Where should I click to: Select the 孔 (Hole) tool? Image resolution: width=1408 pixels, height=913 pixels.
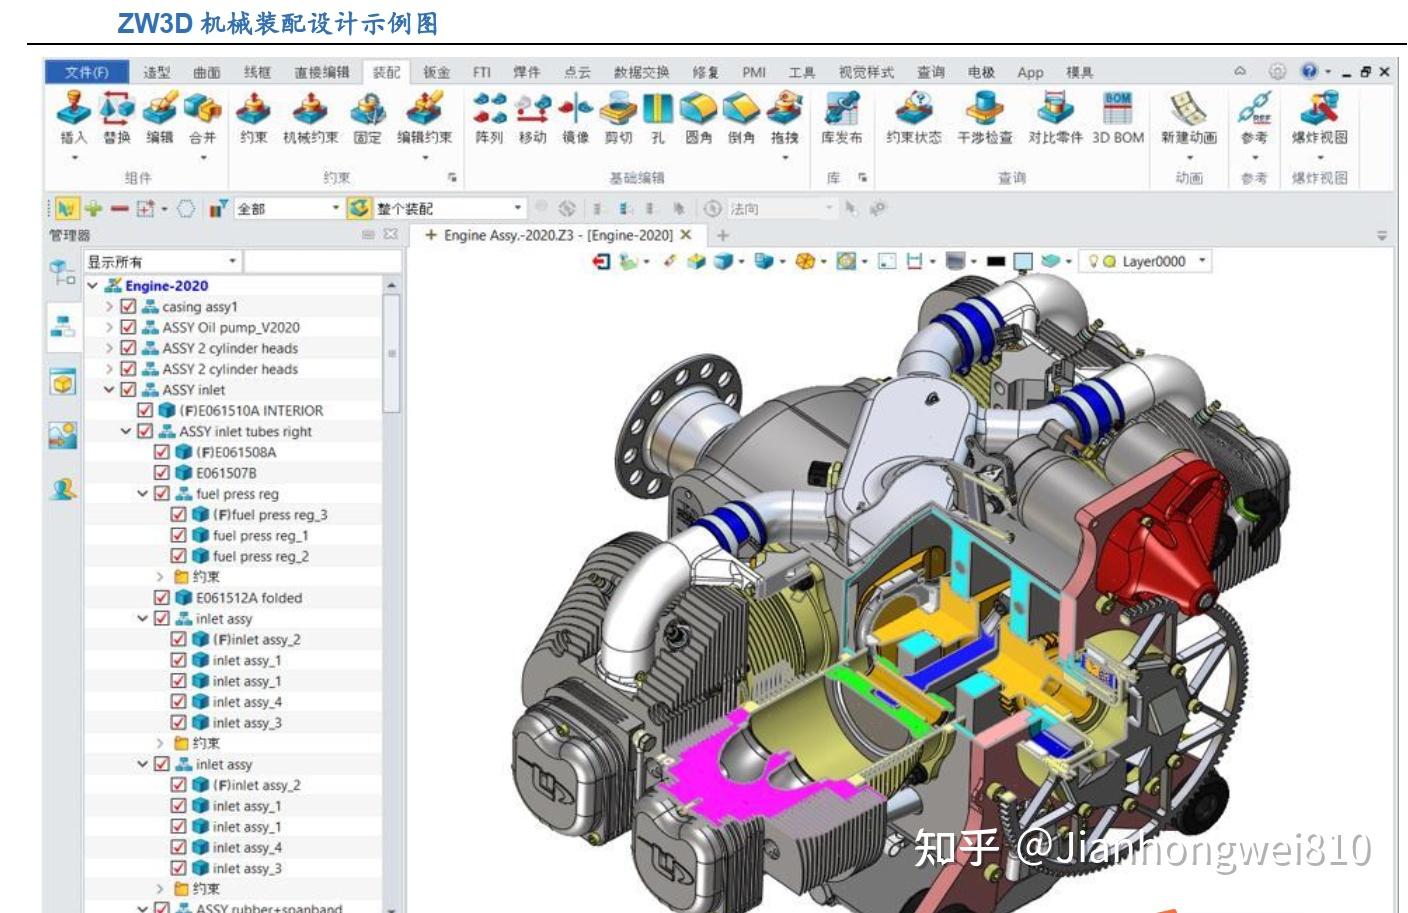coord(657,109)
